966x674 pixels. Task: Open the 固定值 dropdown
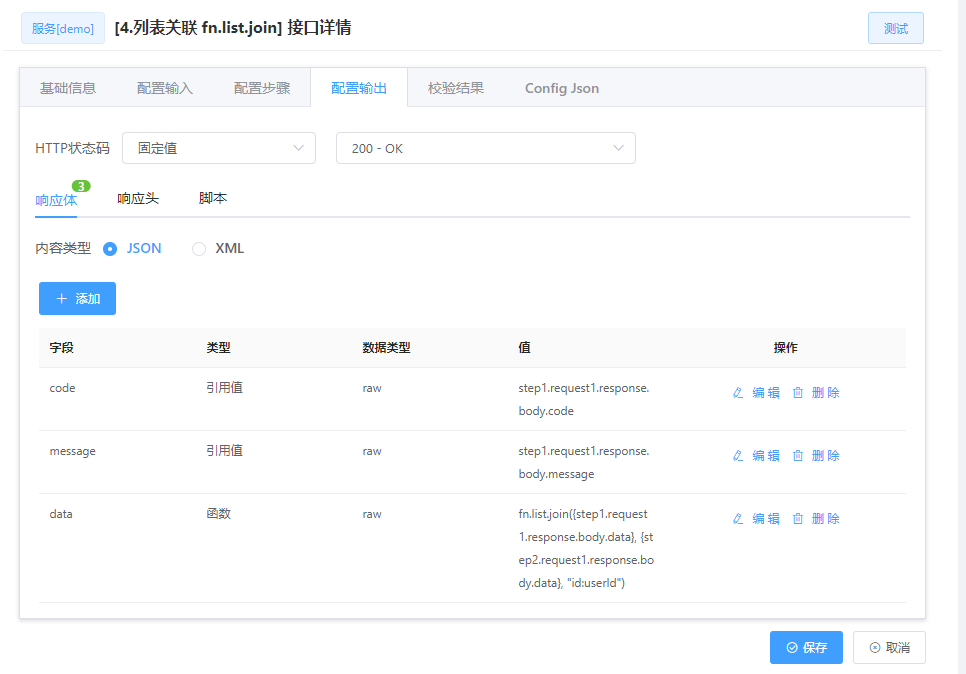(218, 147)
